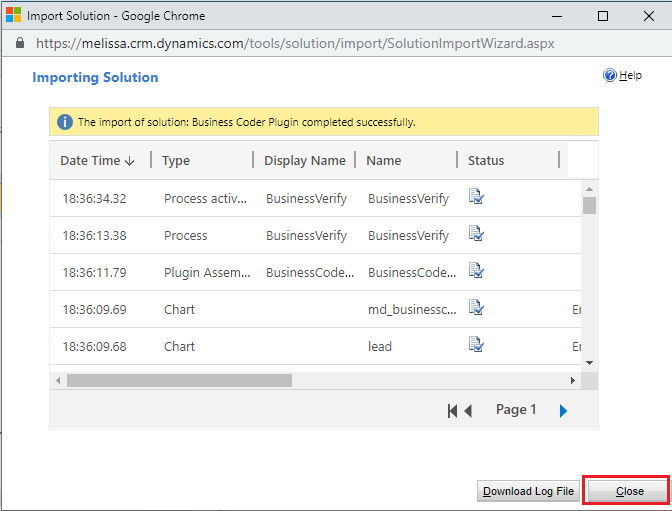Sort by Date Time column header
The width and height of the screenshot is (672, 511).
[x=97, y=160]
